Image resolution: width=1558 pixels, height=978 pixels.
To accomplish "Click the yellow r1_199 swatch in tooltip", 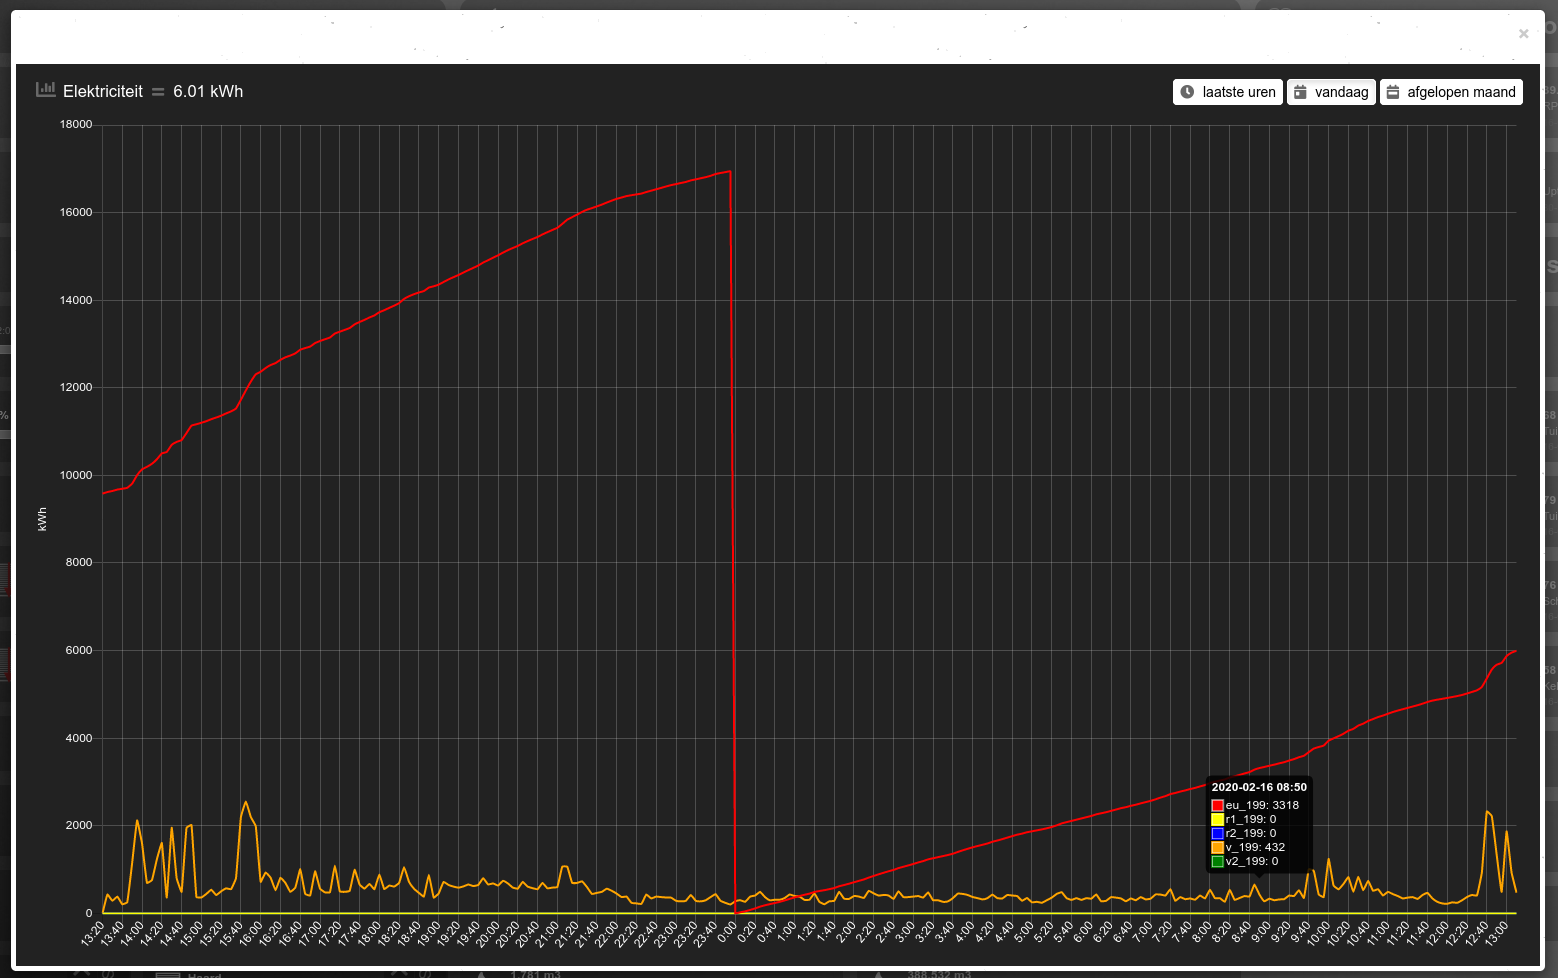I will [x=1217, y=819].
